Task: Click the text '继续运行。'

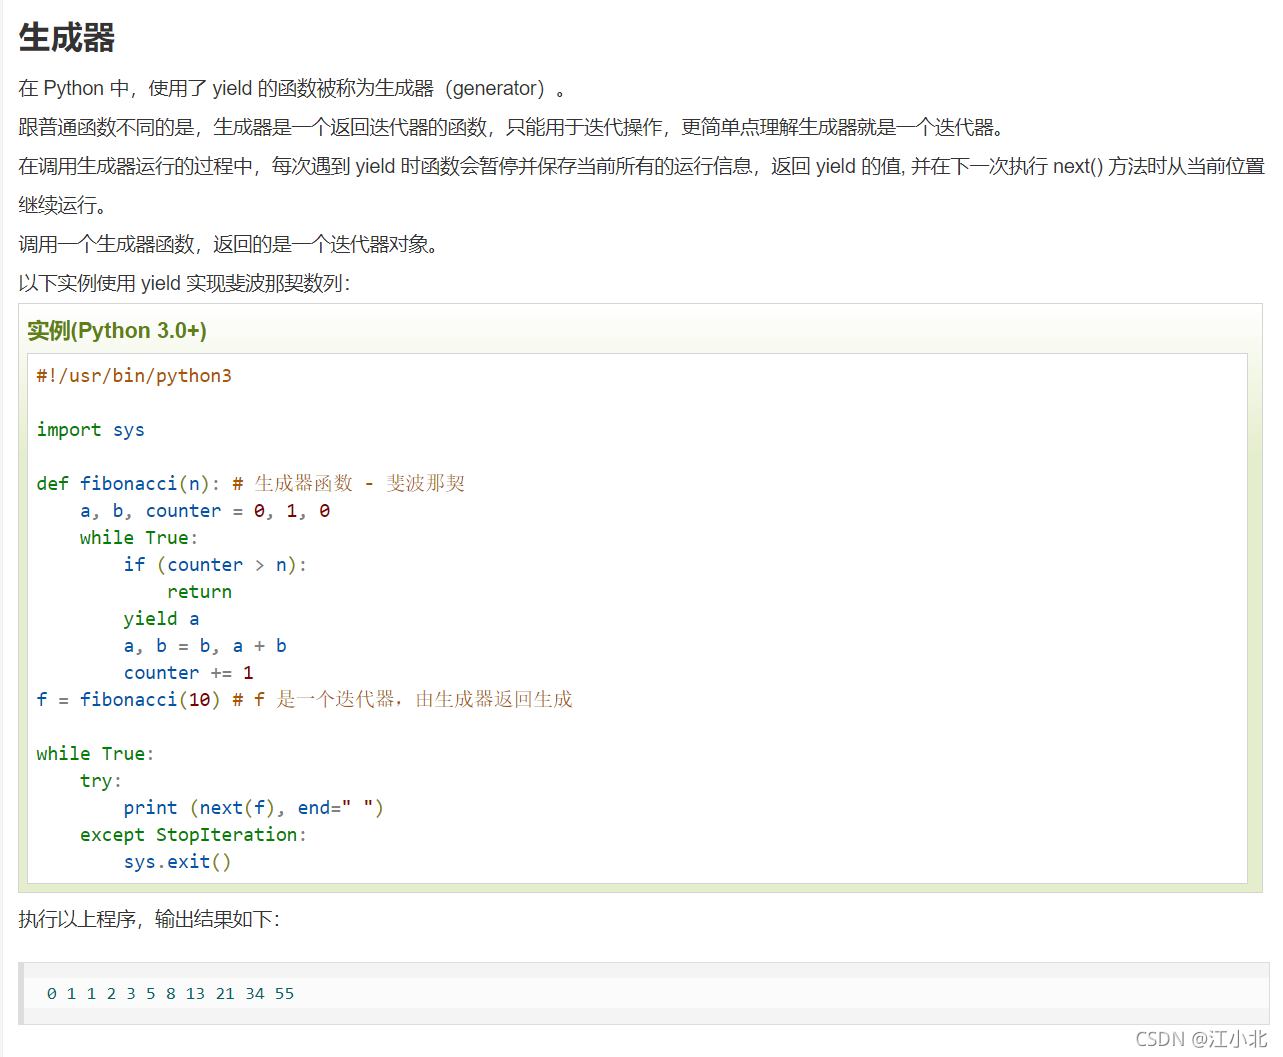Action: pos(63,205)
